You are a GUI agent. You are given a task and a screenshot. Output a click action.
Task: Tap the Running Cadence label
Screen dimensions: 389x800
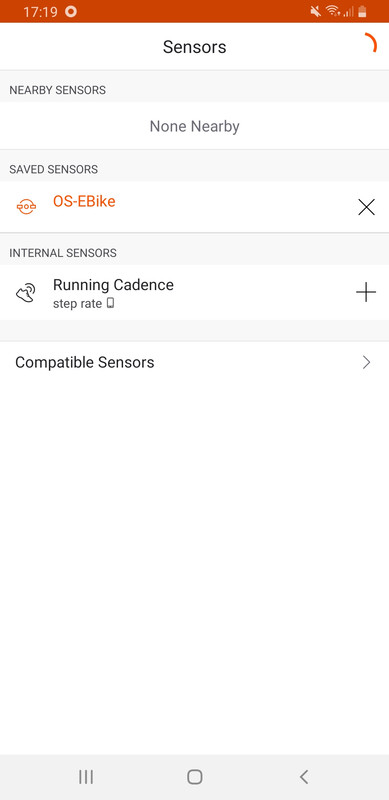tap(113, 285)
